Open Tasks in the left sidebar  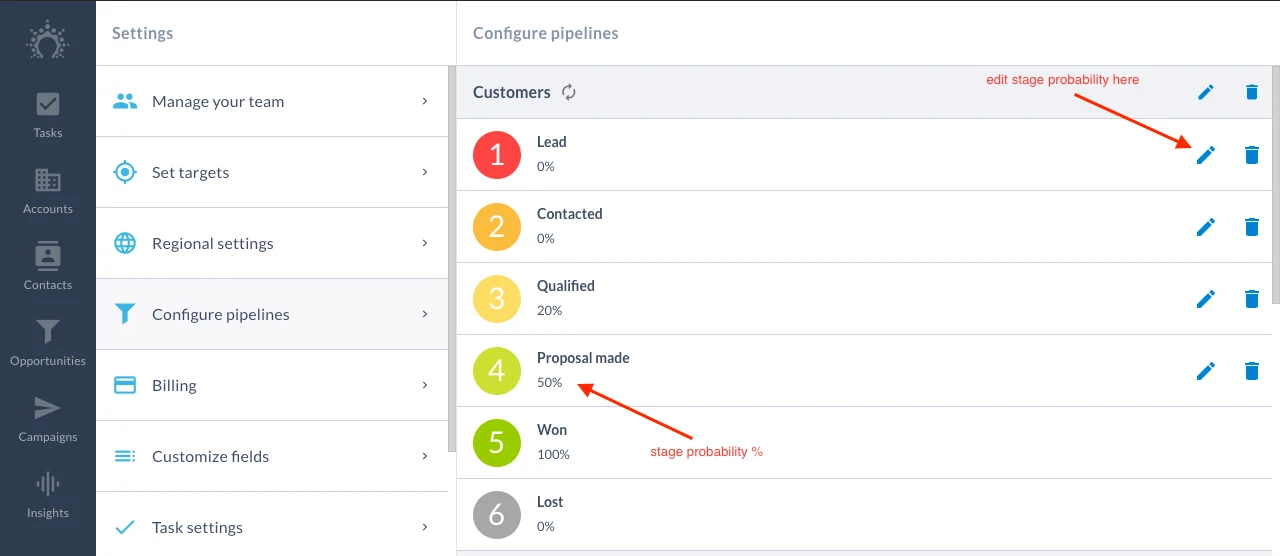pos(48,115)
